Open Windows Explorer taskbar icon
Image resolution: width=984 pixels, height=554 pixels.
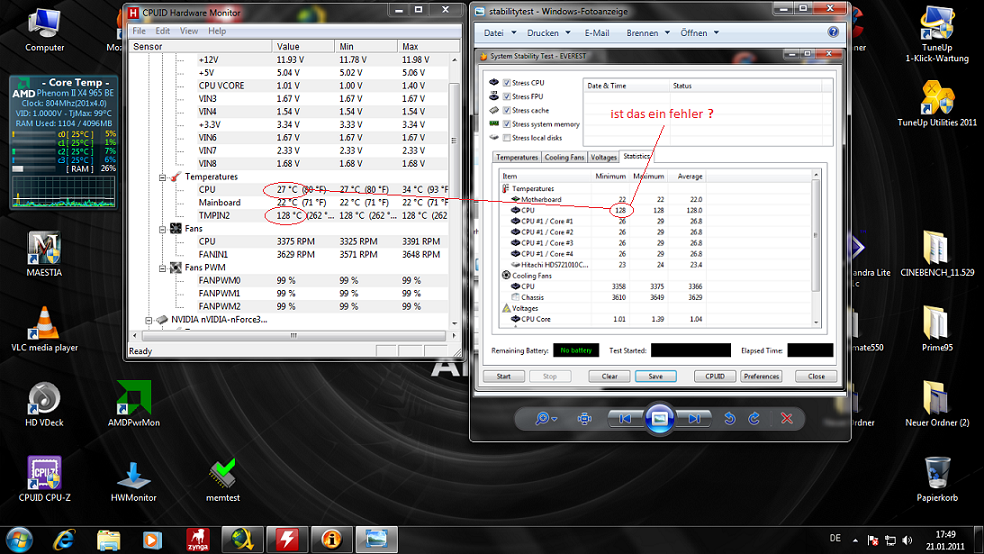109,540
